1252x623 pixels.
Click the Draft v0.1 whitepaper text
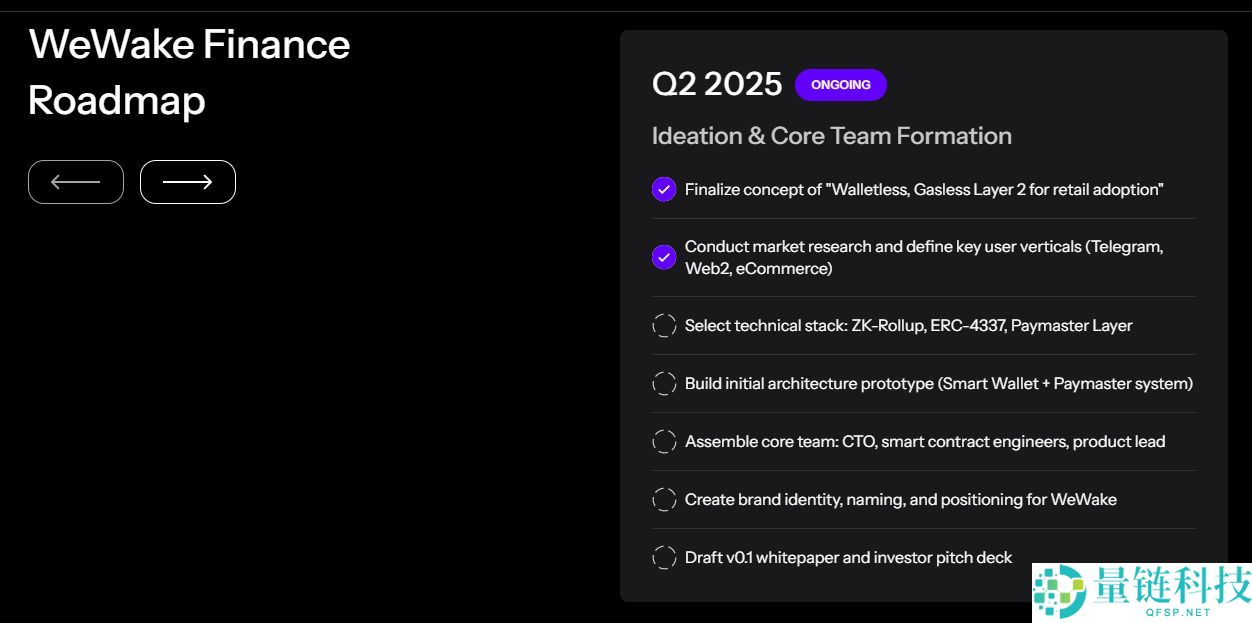pyautogui.click(x=848, y=557)
